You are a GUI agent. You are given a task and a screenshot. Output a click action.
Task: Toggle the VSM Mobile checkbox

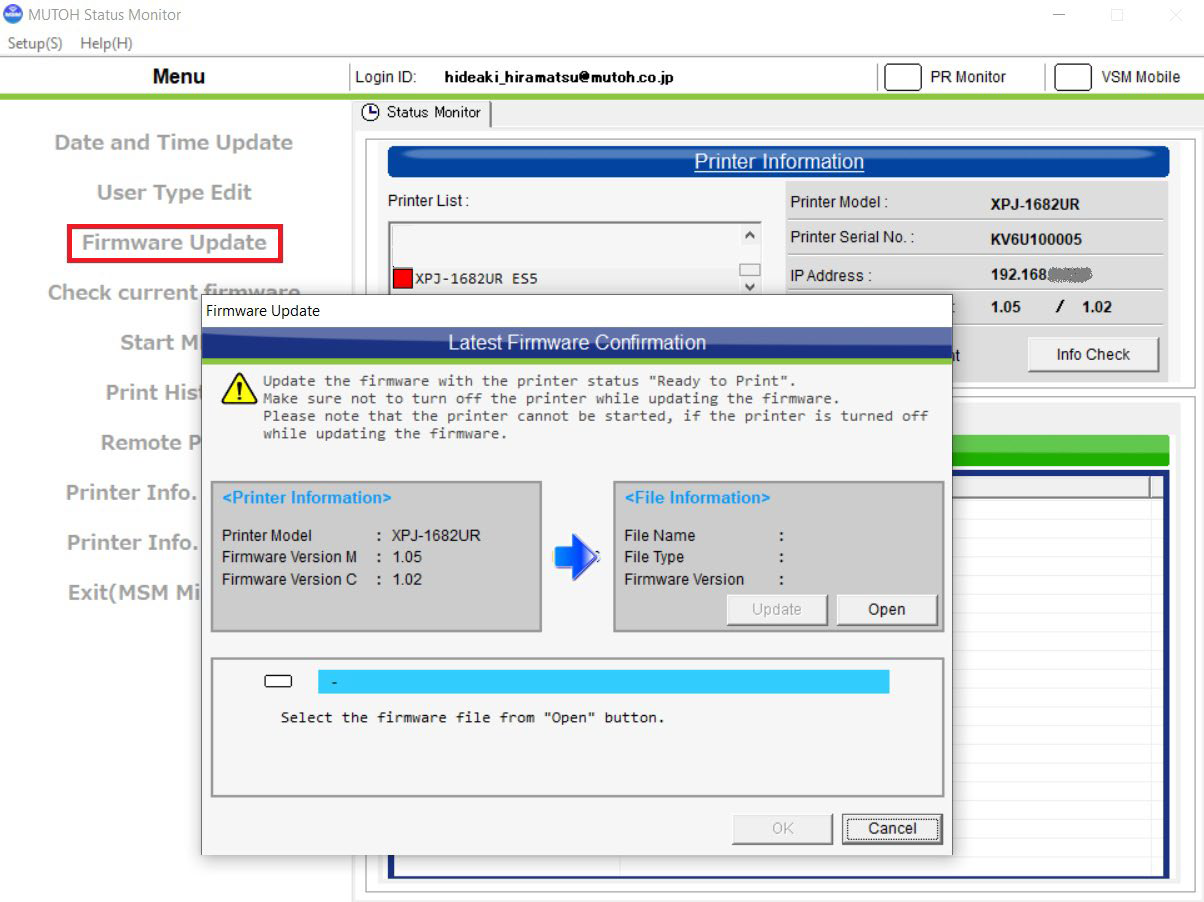[x=1072, y=77]
